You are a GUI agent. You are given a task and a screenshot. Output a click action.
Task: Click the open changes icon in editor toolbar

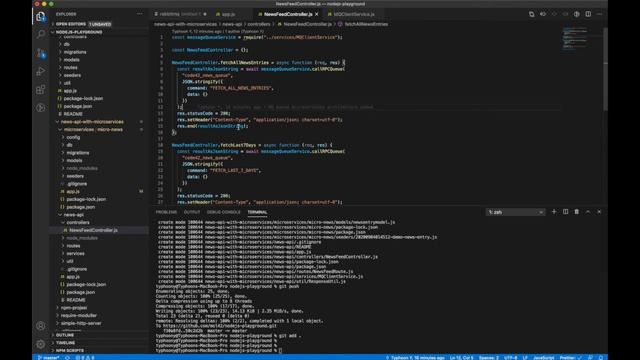[x=531, y=14]
